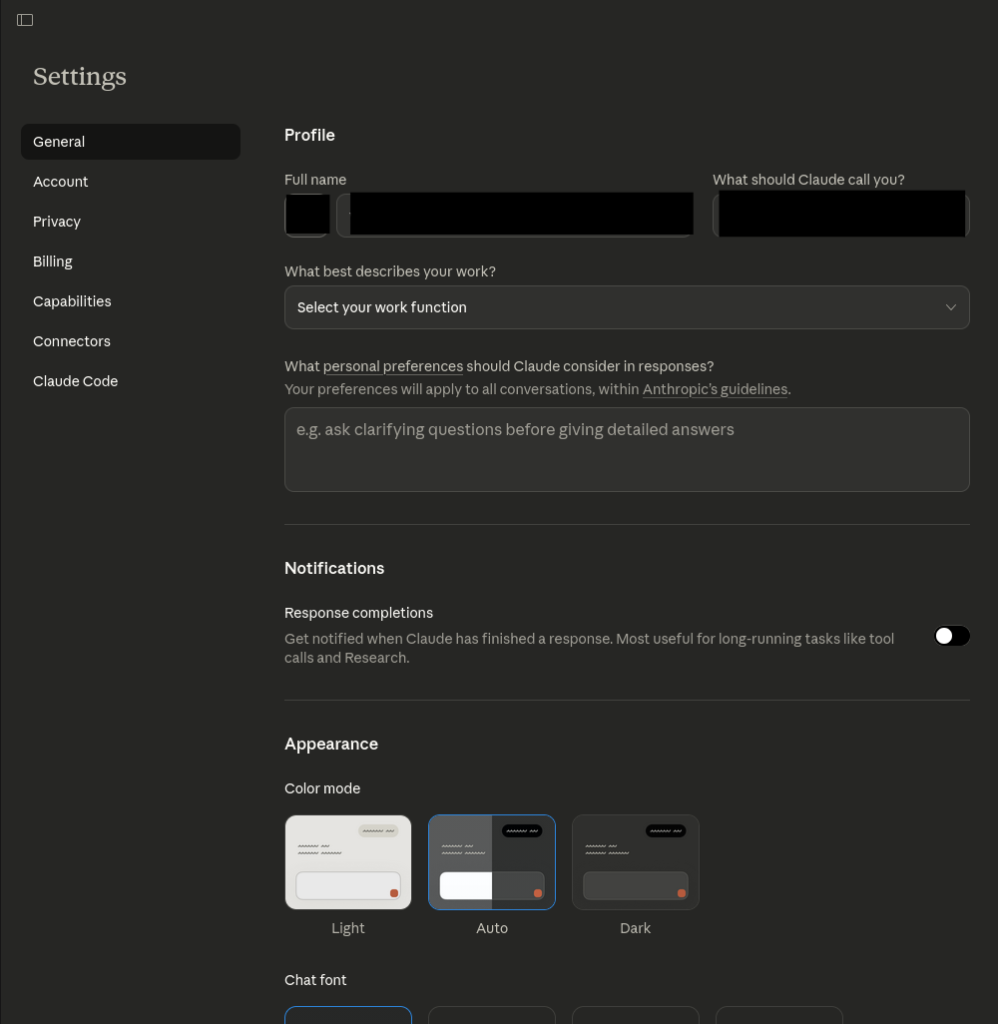The width and height of the screenshot is (998, 1024).
Task: Click the profile avatar box
Action: click(307, 215)
